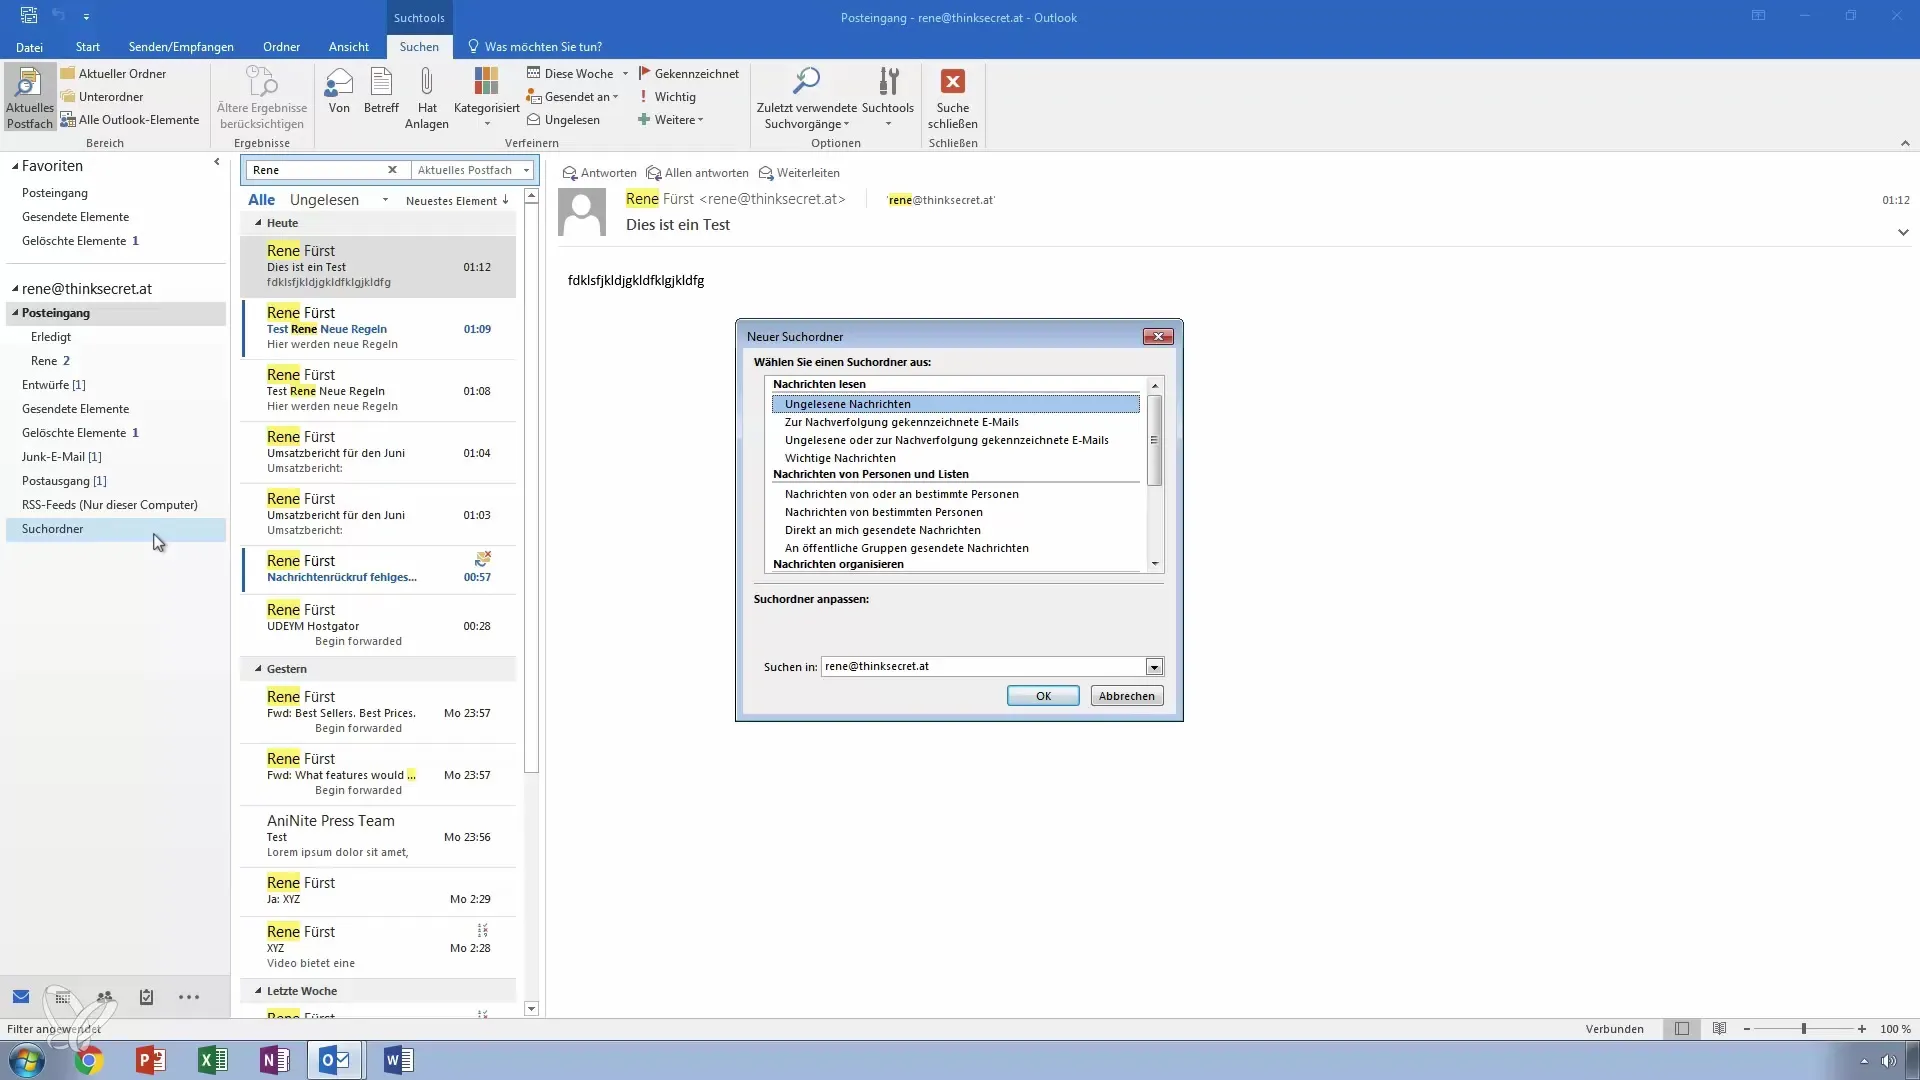
Task: Collapse the Gestern message group
Action: (x=258, y=669)
